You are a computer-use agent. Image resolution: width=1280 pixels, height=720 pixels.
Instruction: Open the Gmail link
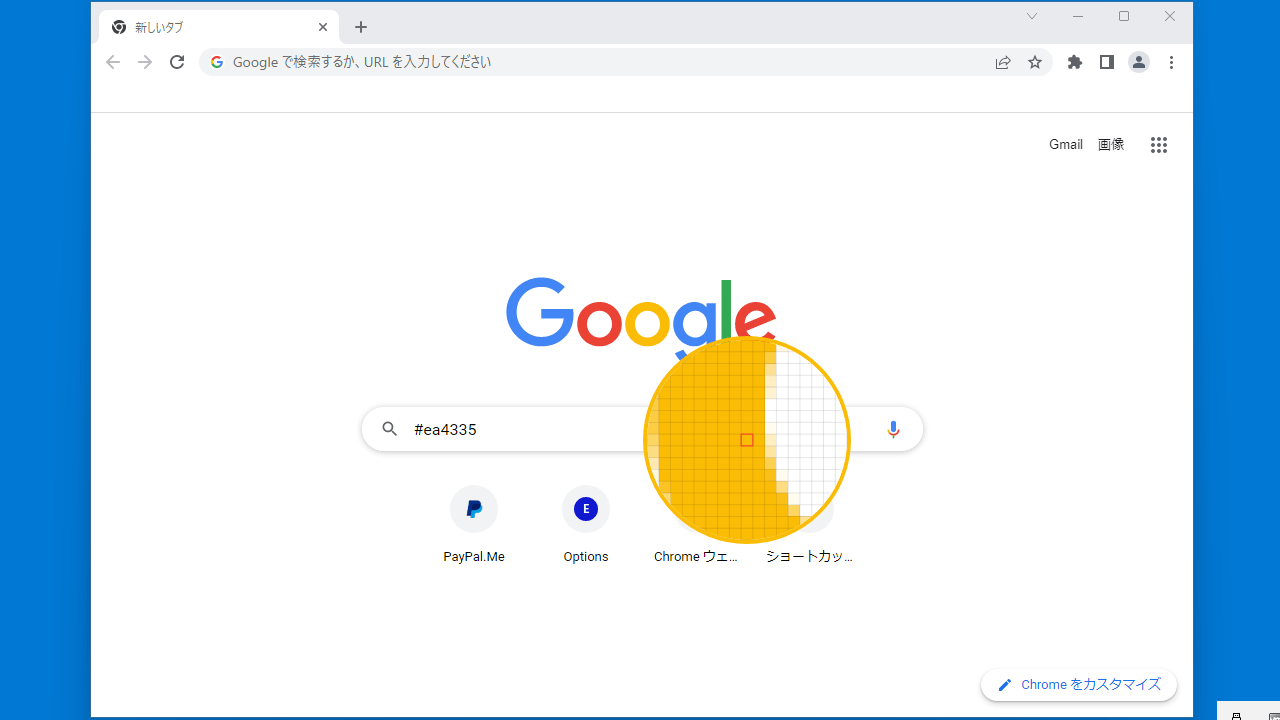point(1066,145)
